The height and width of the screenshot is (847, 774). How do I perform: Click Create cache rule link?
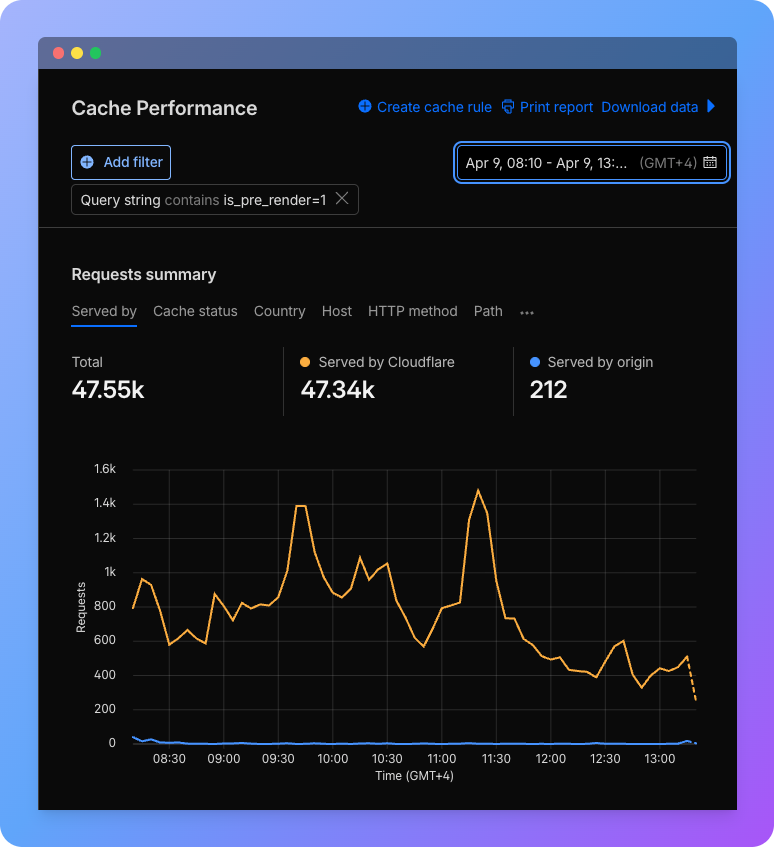425,107
